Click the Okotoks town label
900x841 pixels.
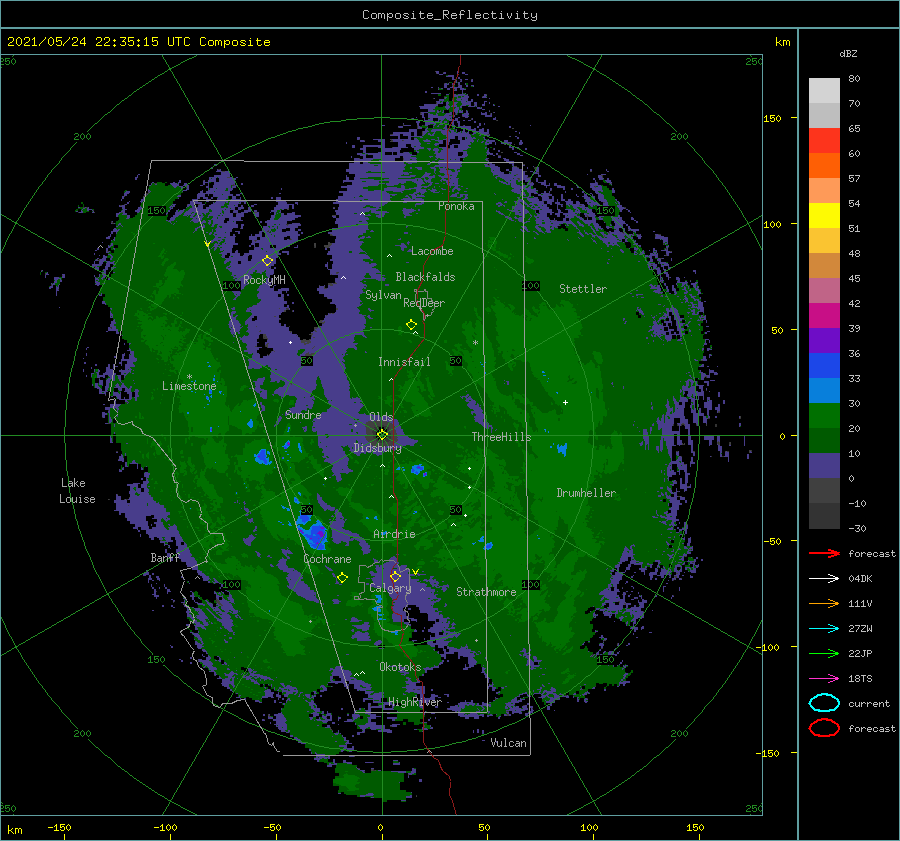tap(400, 667)
